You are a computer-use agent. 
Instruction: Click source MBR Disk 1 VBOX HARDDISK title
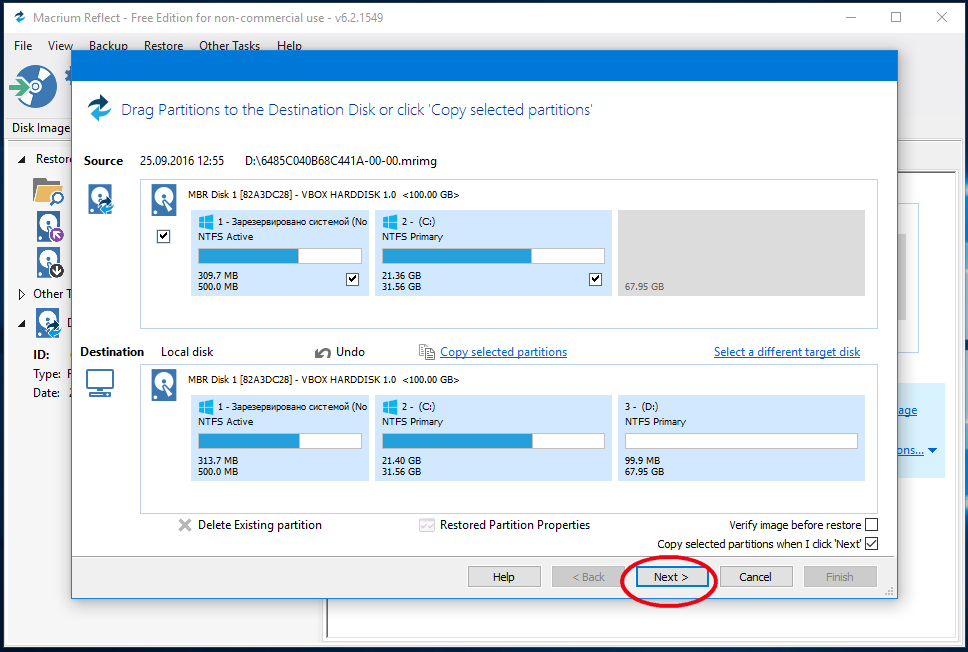pyautogui.click(x=323, y=194)
